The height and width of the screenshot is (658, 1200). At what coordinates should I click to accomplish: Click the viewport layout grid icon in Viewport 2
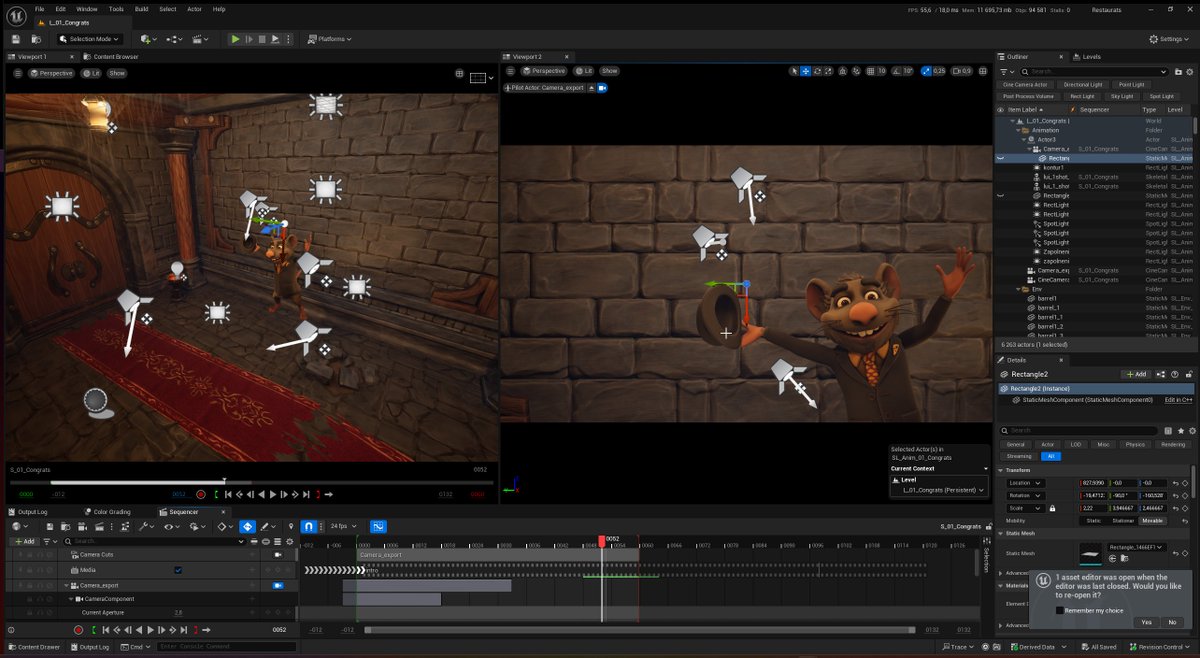[985, 71]
